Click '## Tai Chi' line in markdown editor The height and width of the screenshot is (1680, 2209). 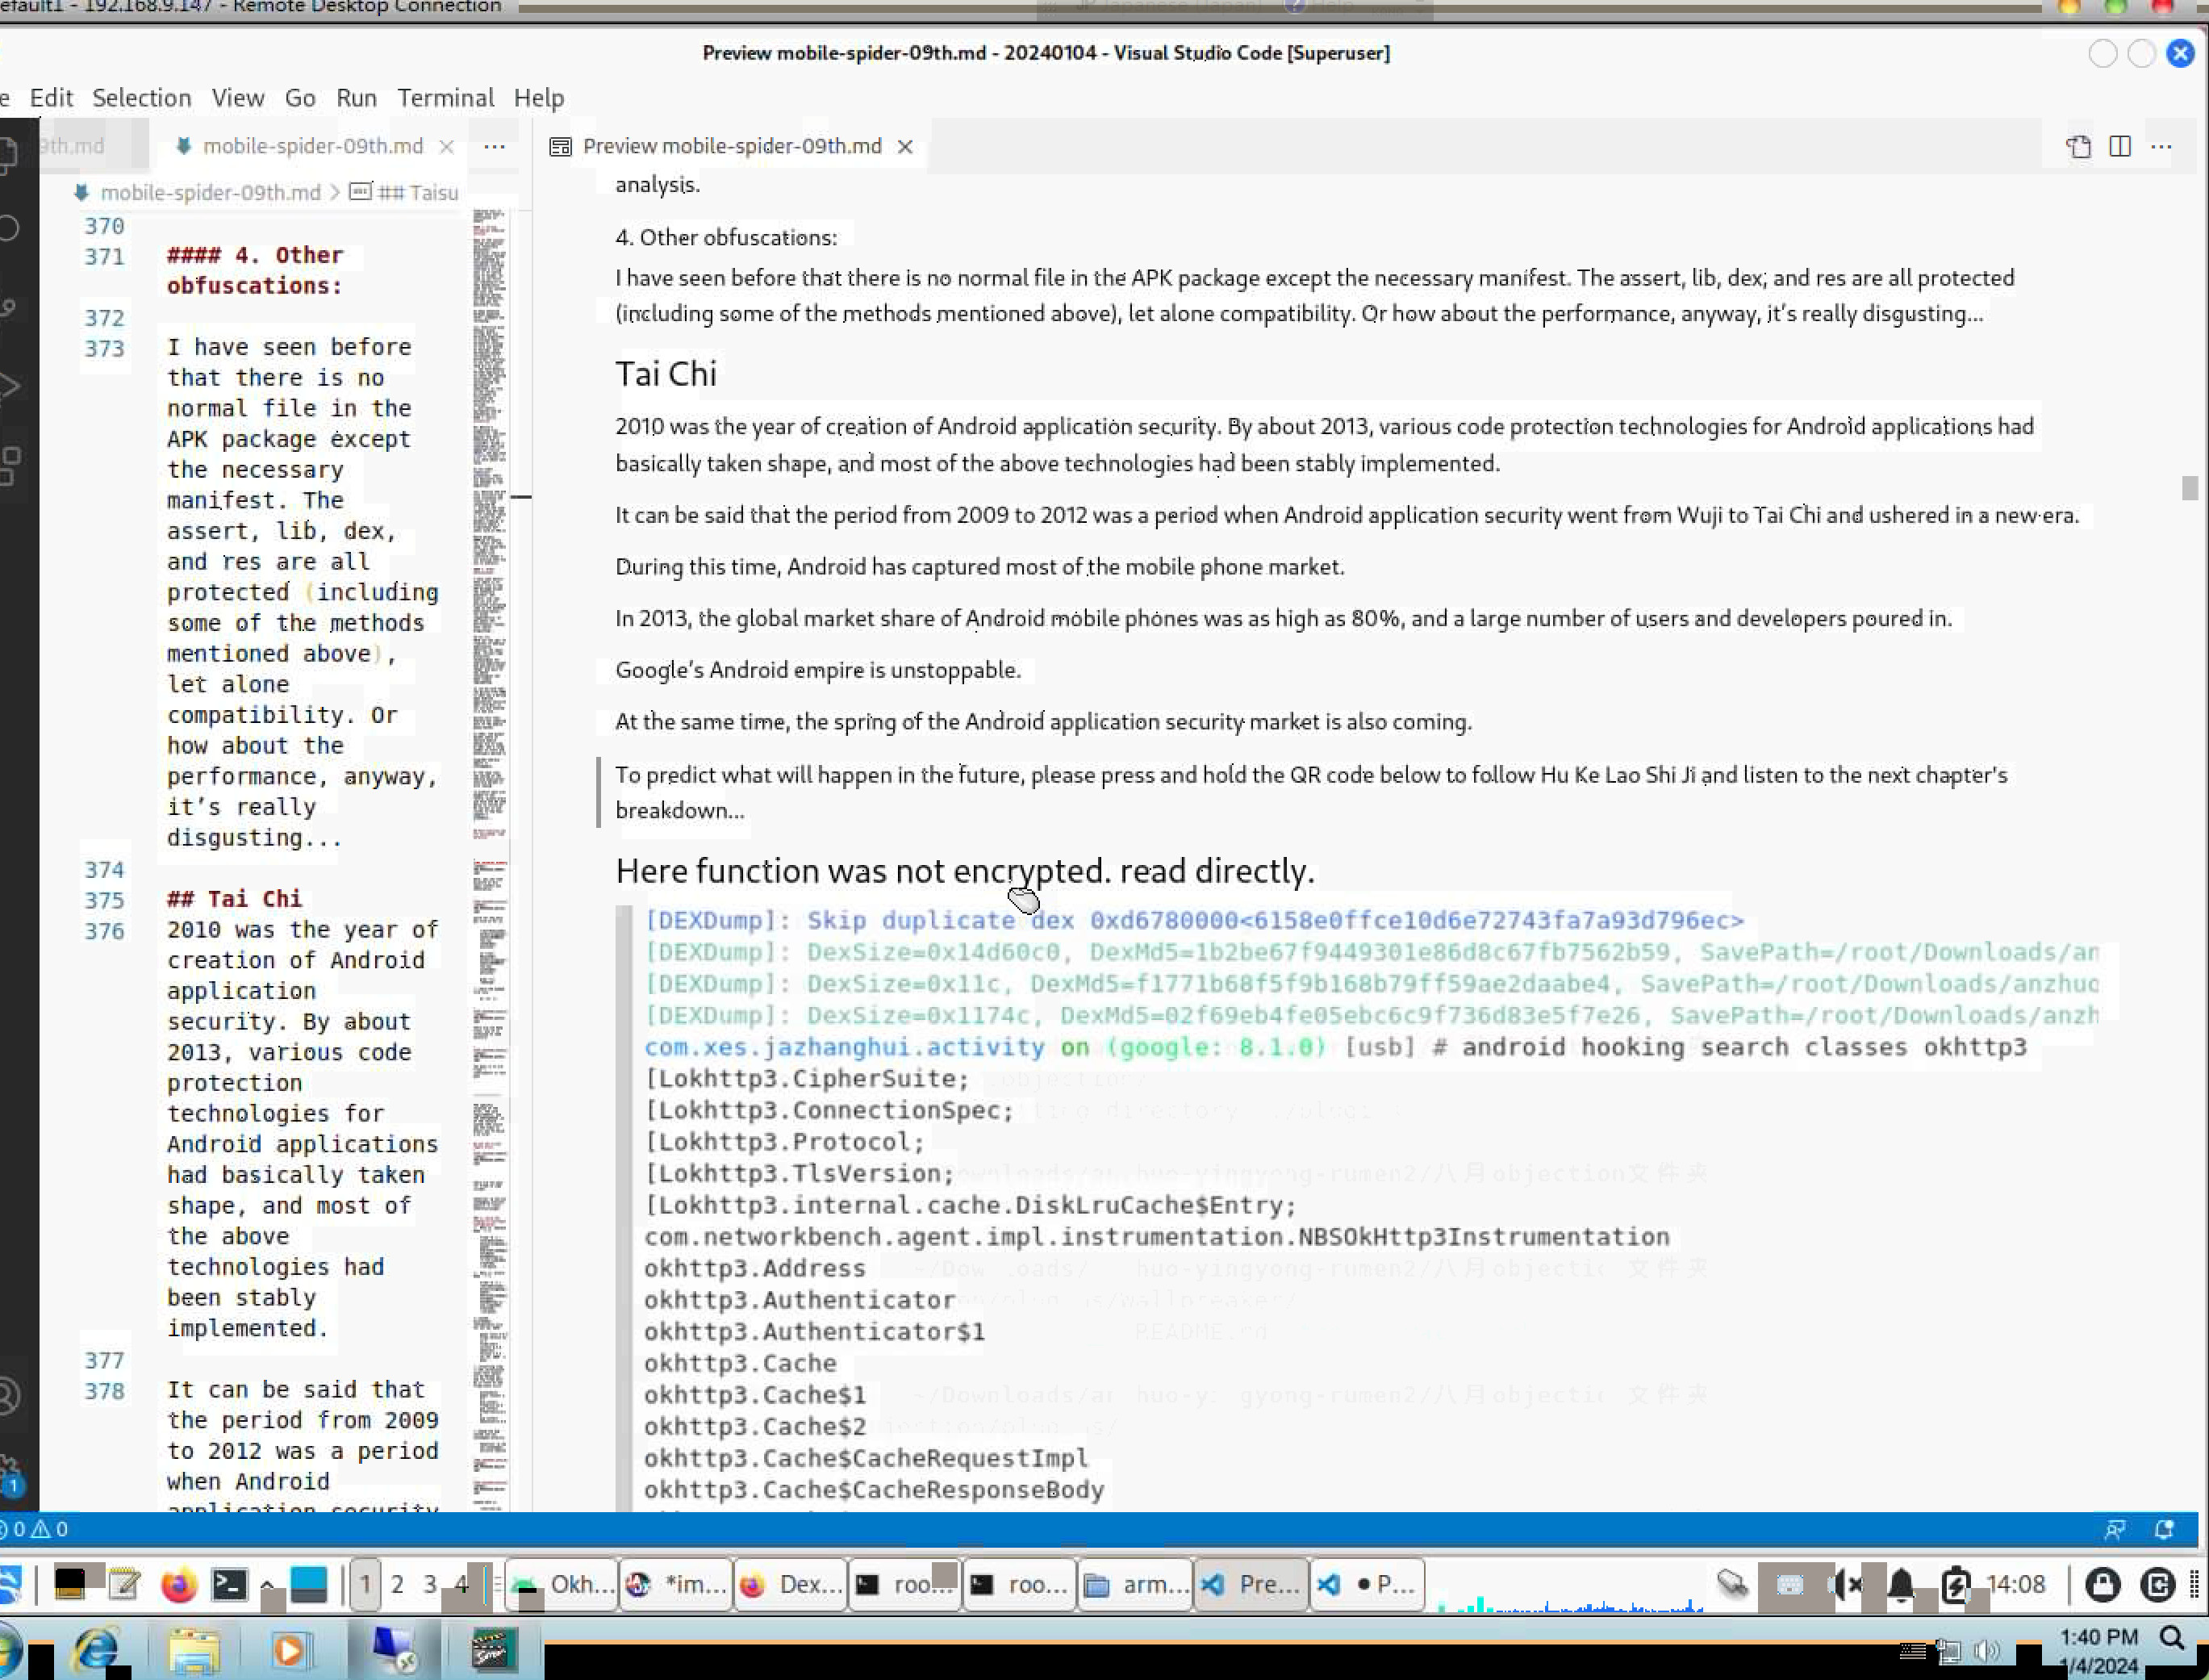234,899
